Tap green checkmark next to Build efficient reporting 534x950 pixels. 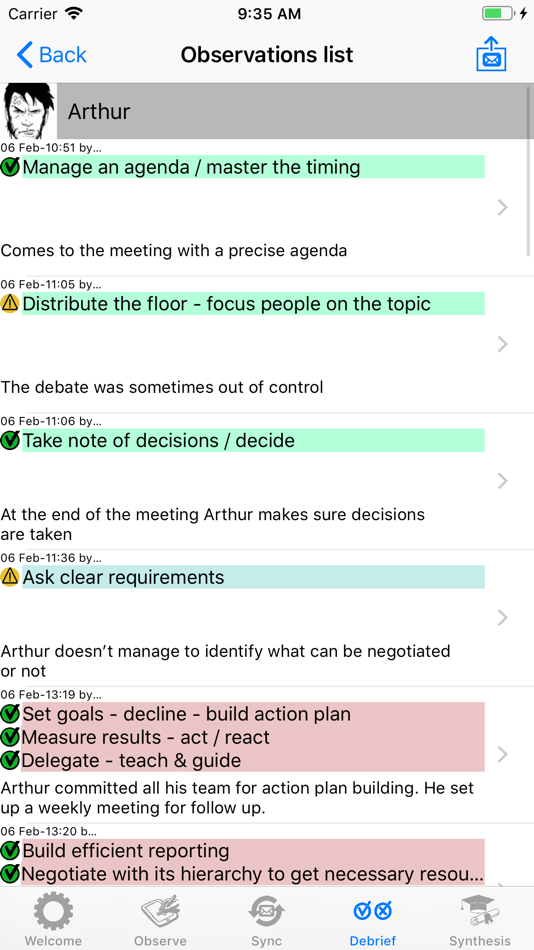[10, 851]
